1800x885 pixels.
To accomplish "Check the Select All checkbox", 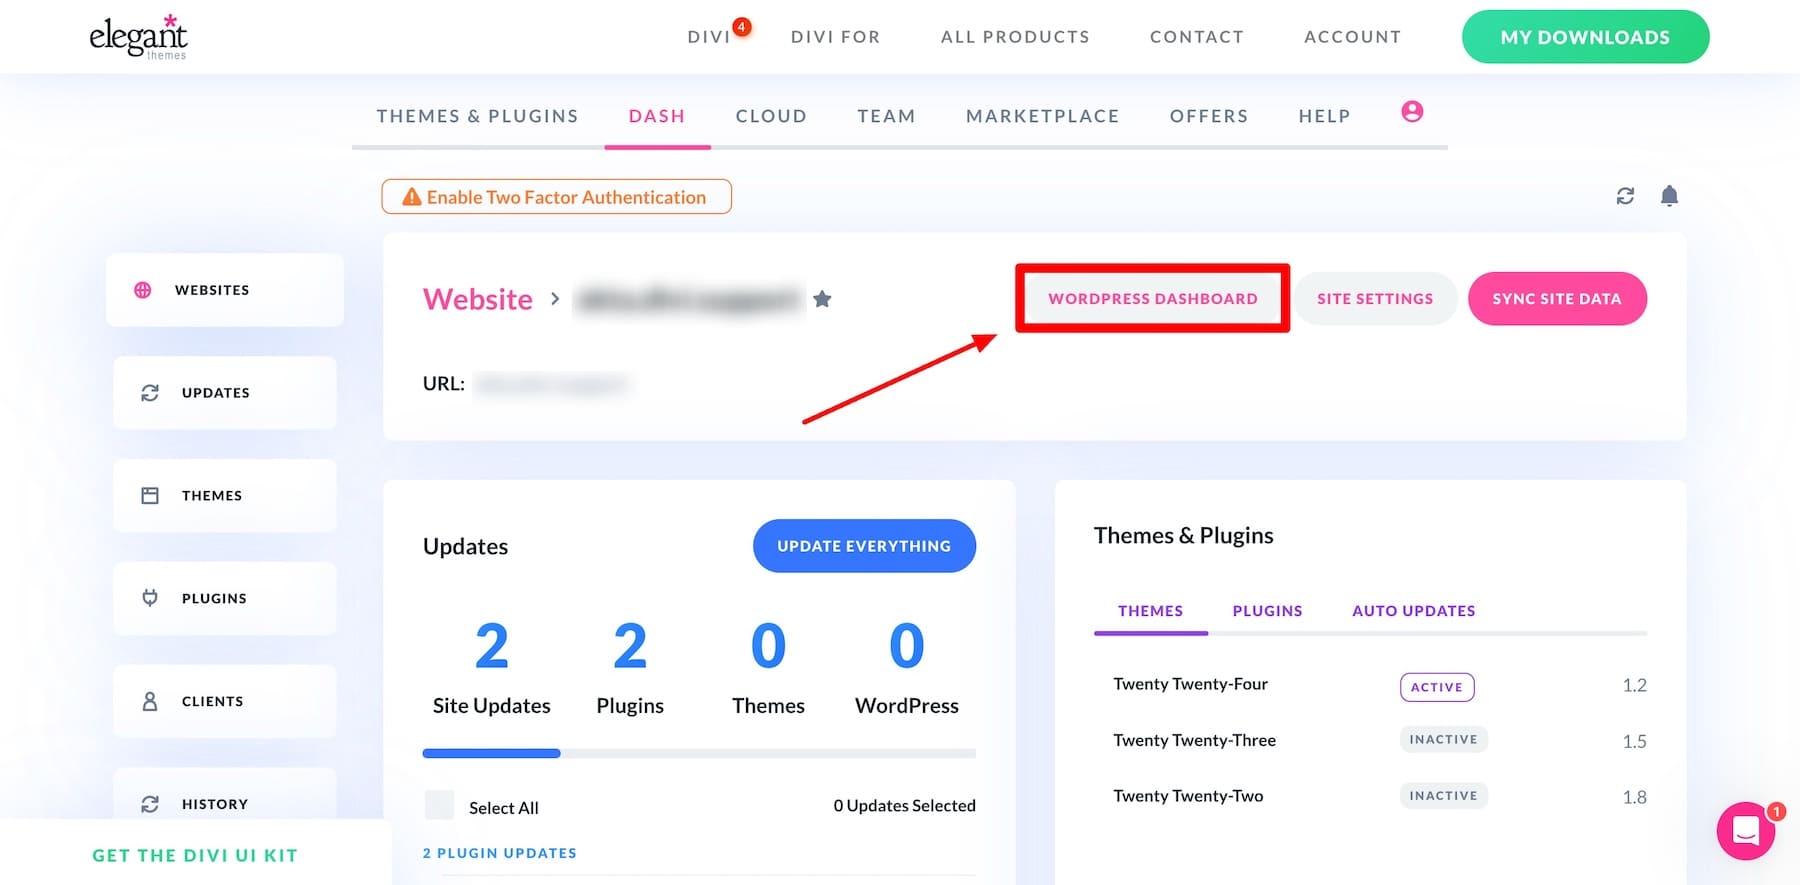I will click(x=439, y=805).
